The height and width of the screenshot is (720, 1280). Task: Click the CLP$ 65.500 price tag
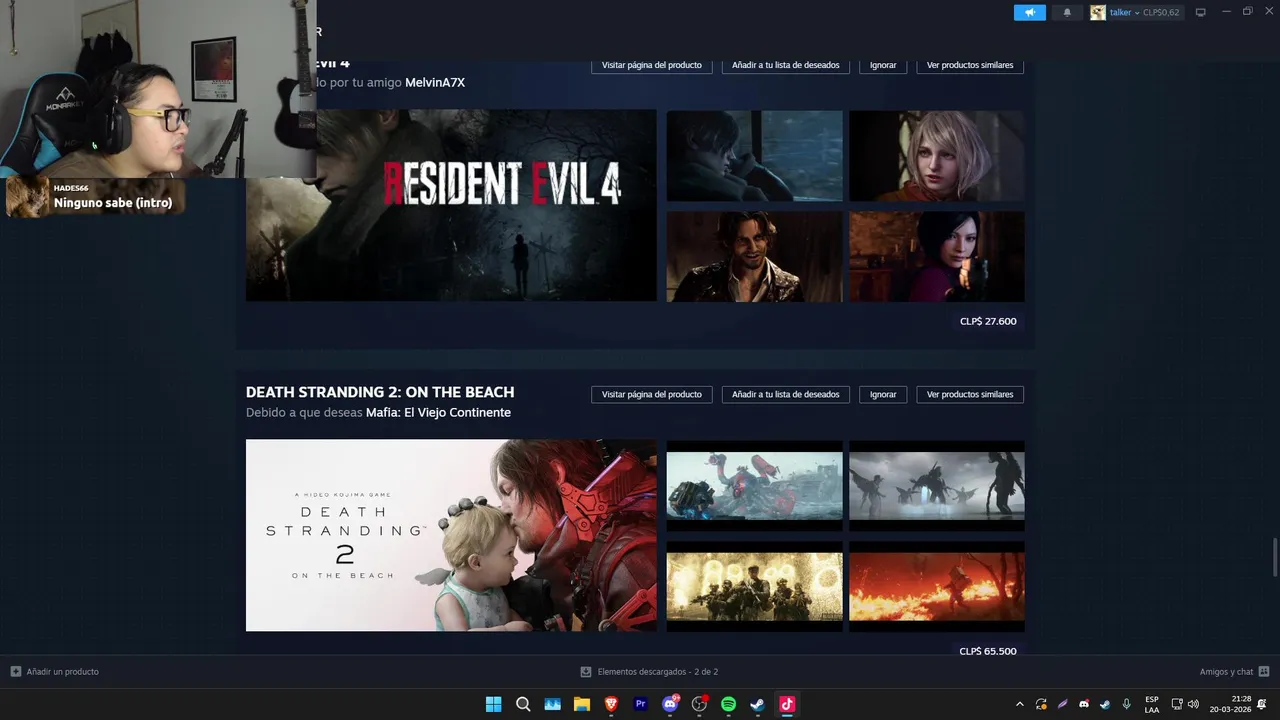[988, 651]
